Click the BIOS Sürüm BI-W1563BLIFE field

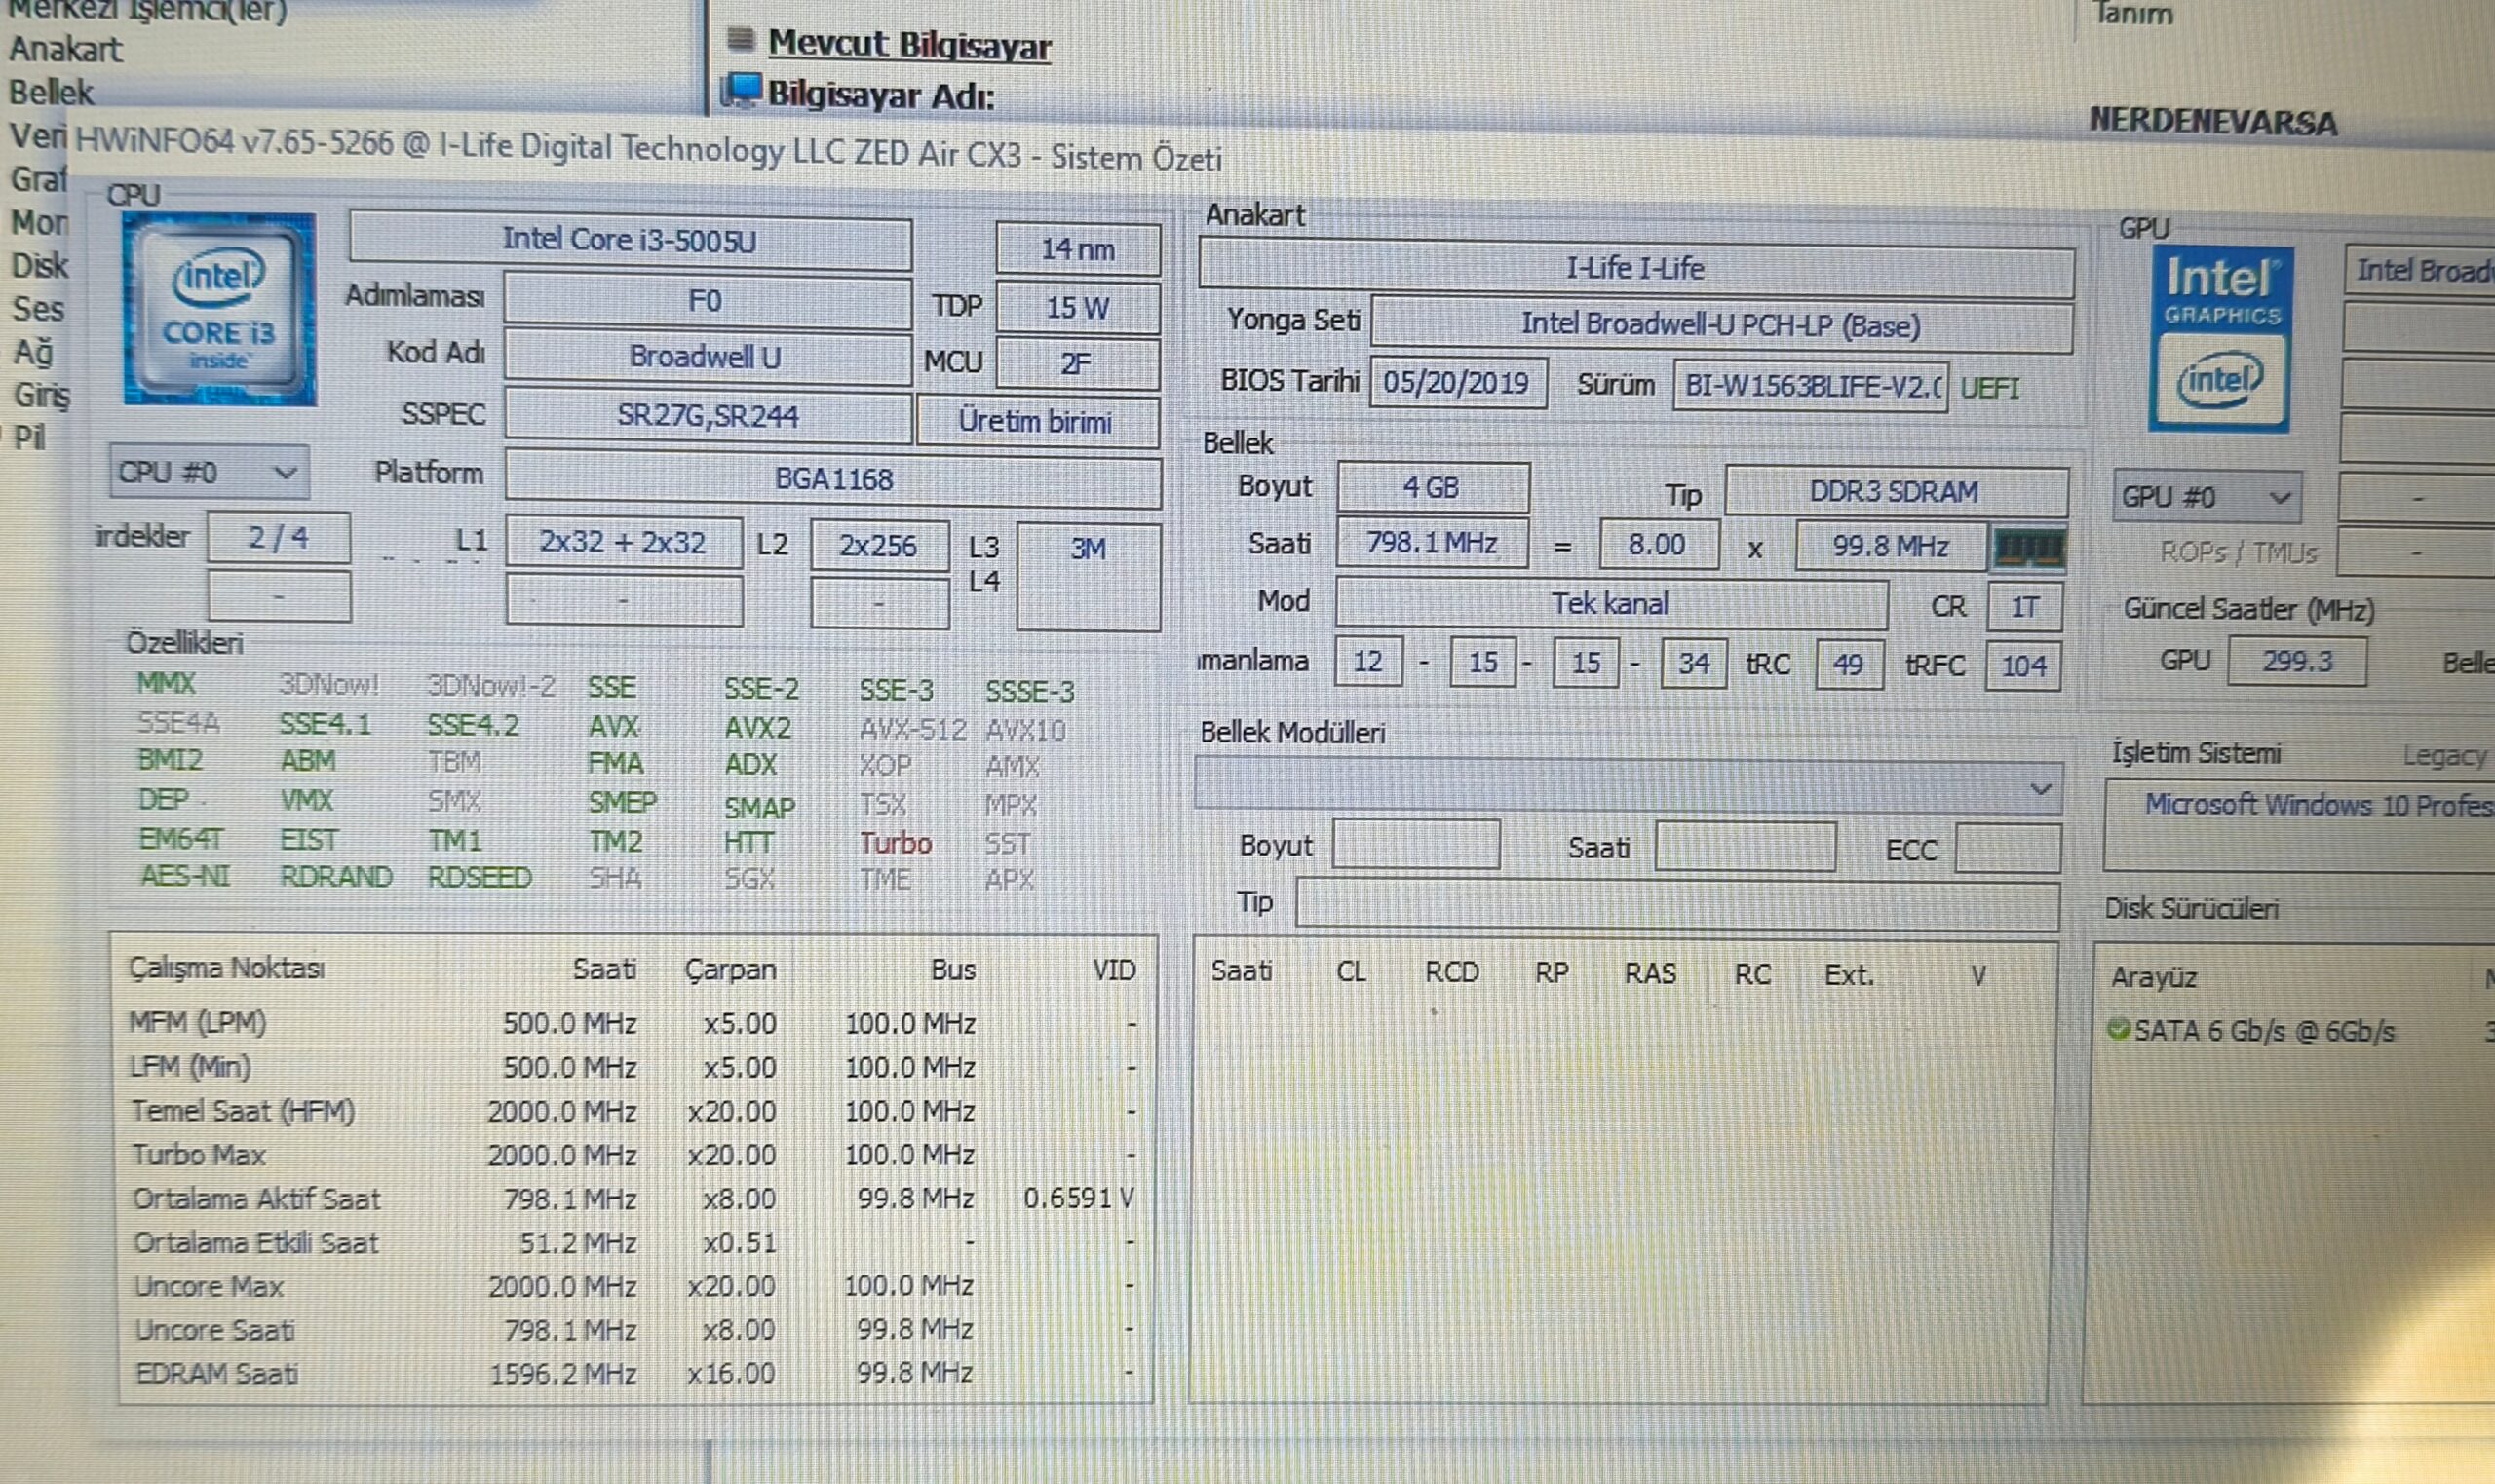[1811, 385]
